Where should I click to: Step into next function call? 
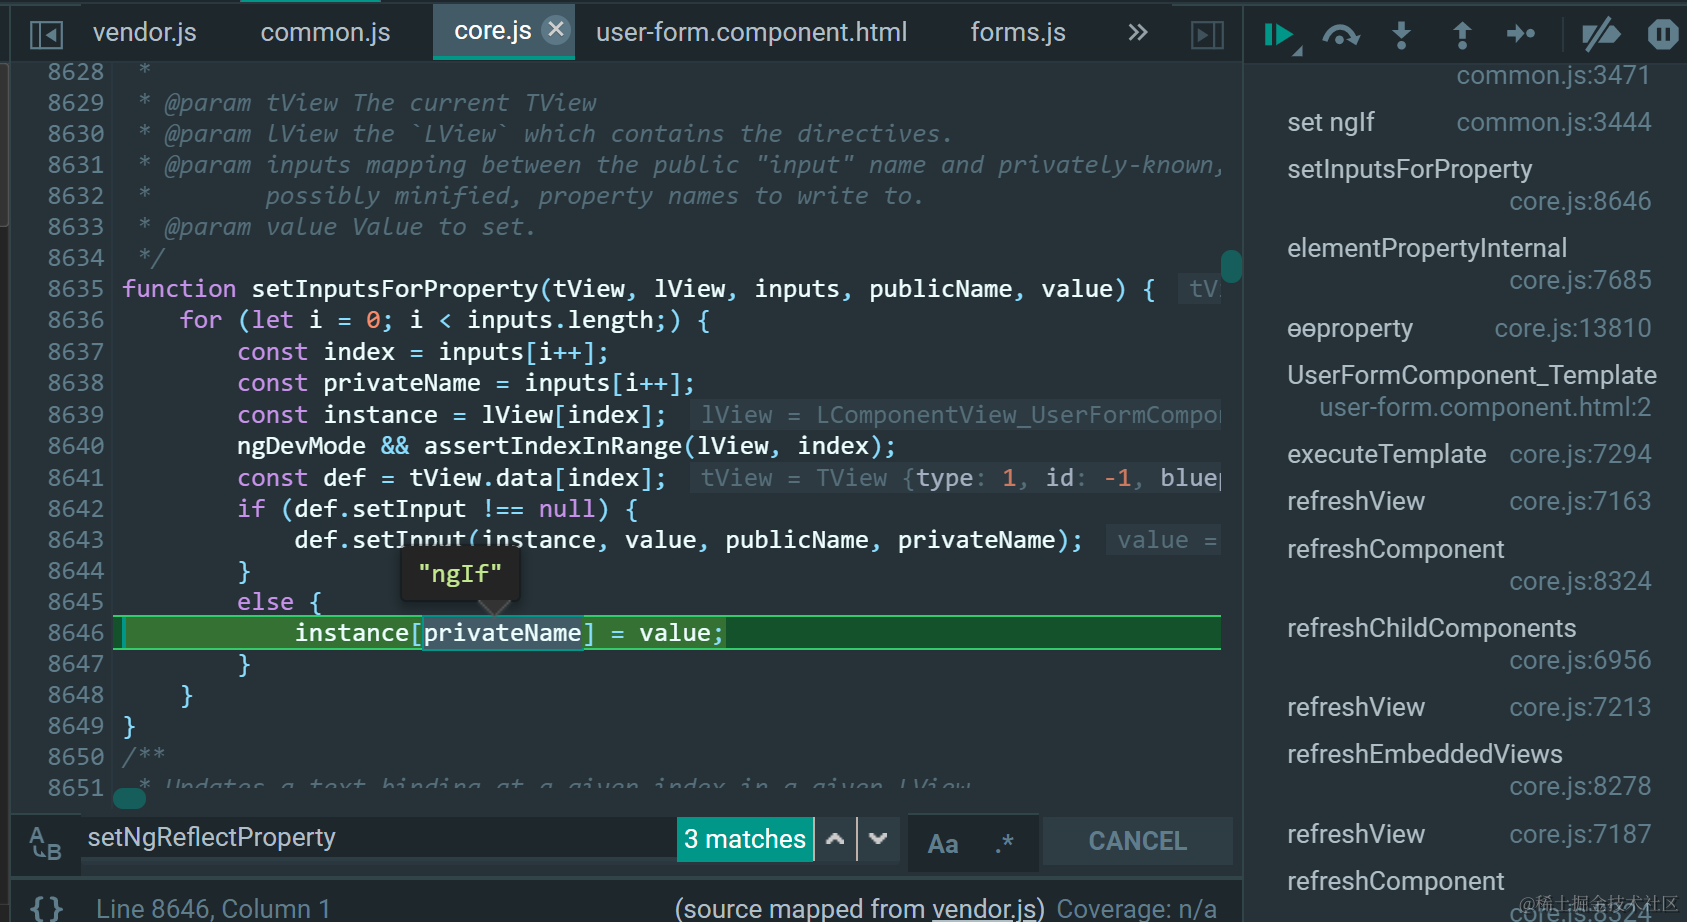(1401, 36)
